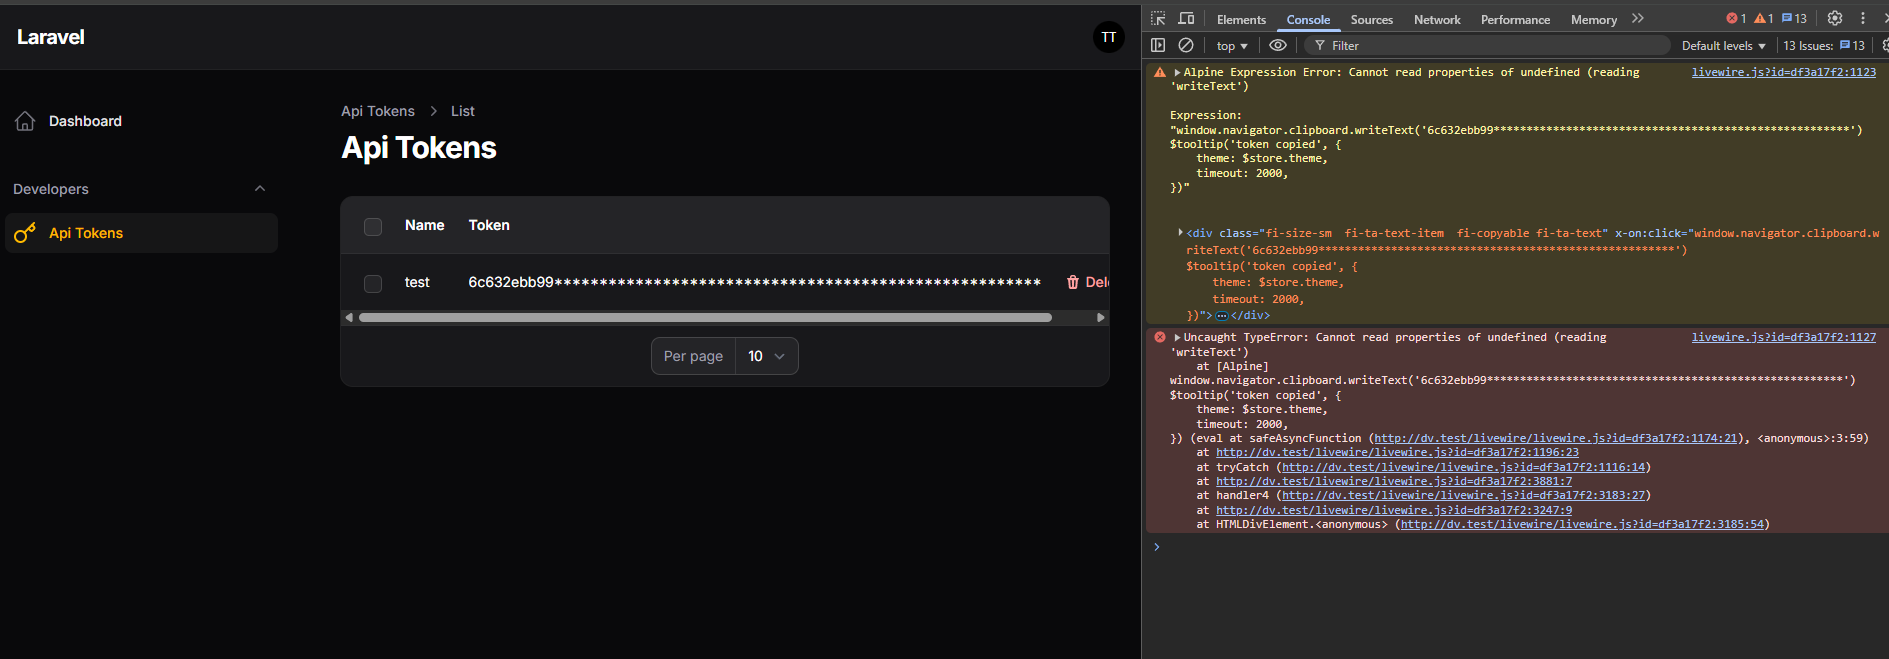
Task: Switch to the Network tab
Action: click(1436, 20)
